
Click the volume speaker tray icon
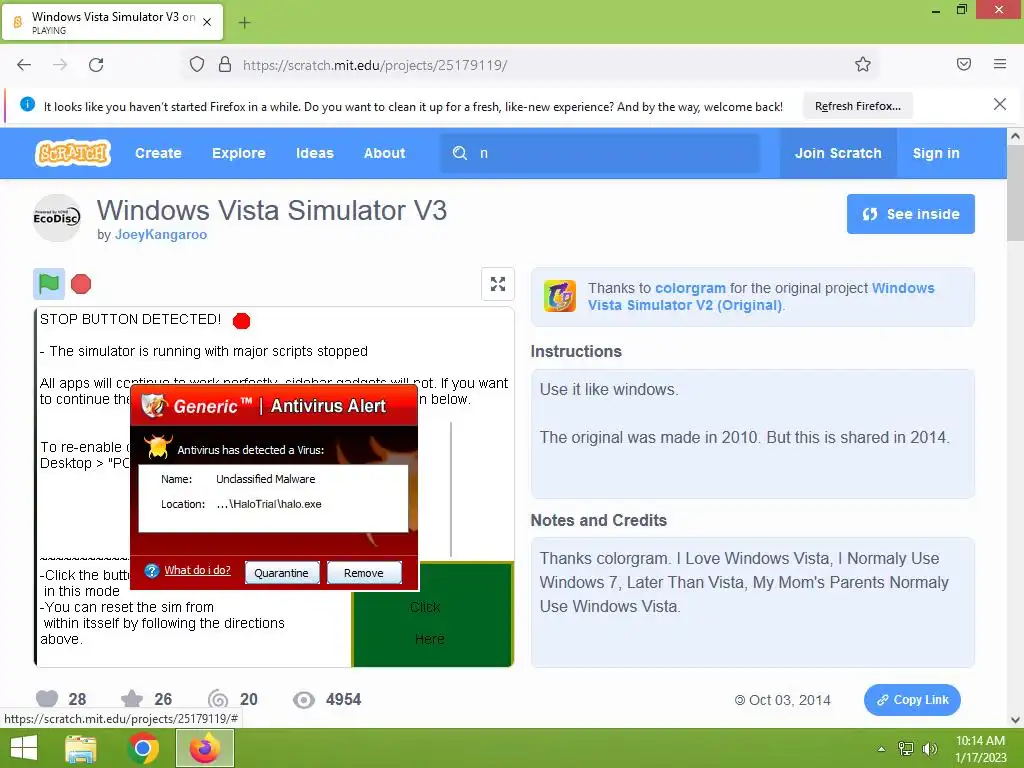pyautogui.click(x=929, y=749)
